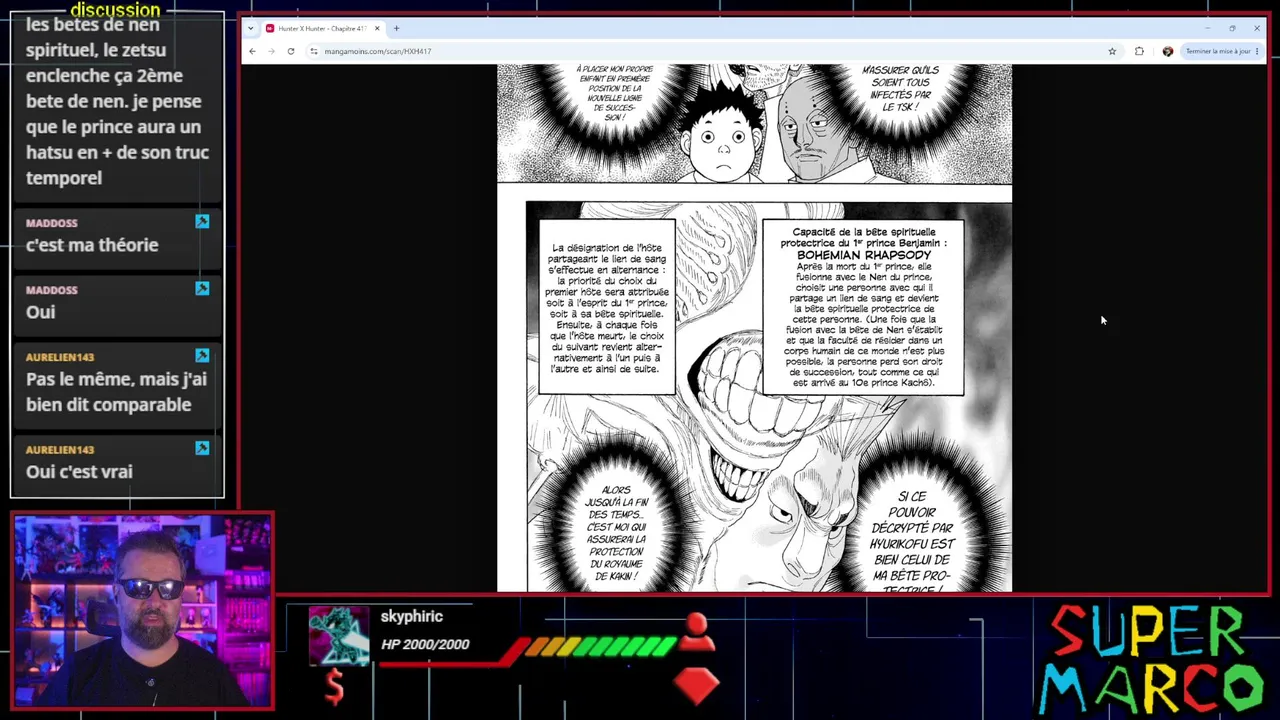
Task: Click the "Oui c'est vrai" chat message
Action: [79, 472]
